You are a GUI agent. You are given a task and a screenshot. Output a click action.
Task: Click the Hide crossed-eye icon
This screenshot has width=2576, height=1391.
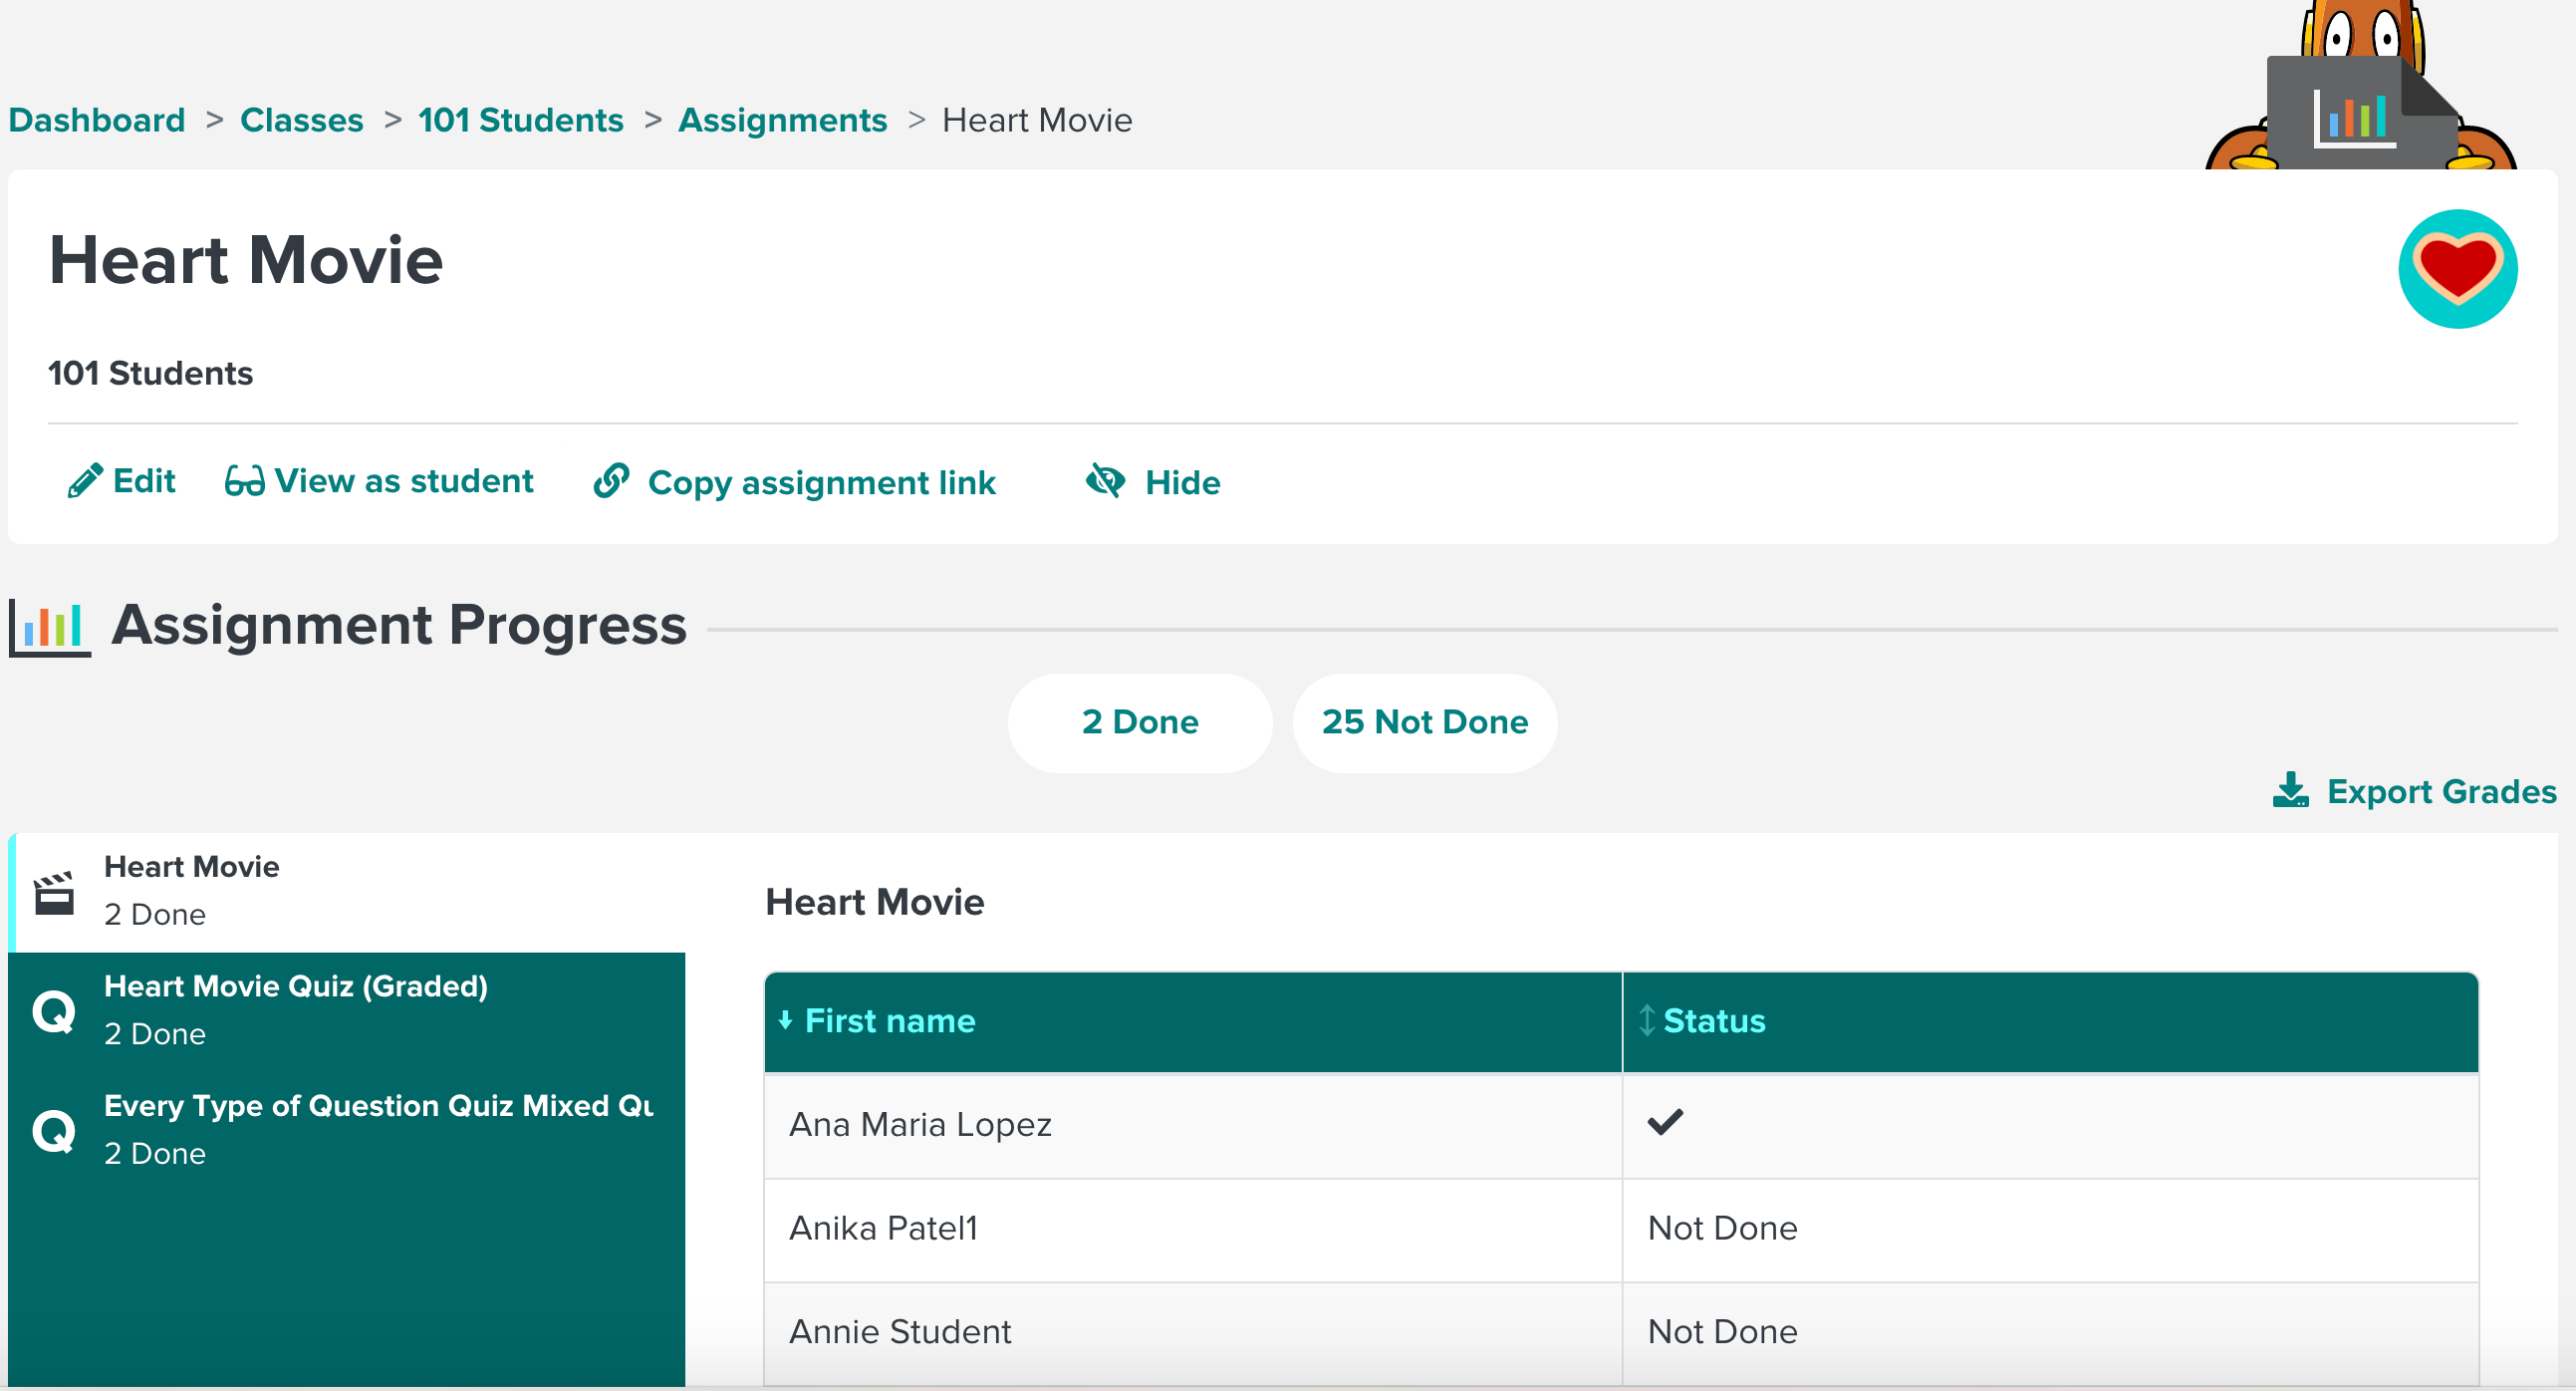point(1104,481)
